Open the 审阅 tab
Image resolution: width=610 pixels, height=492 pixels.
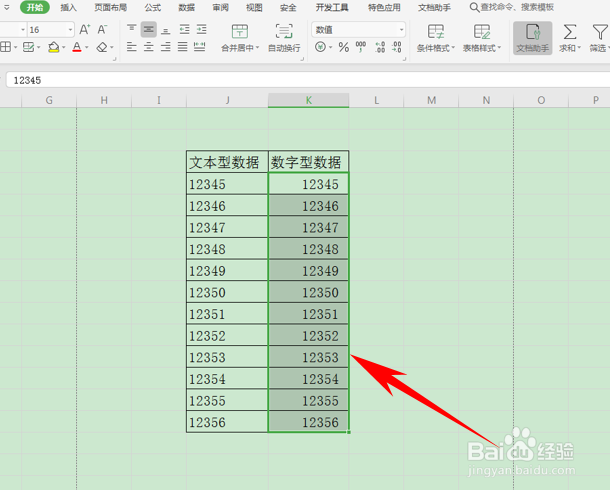[x=221, y=7]
